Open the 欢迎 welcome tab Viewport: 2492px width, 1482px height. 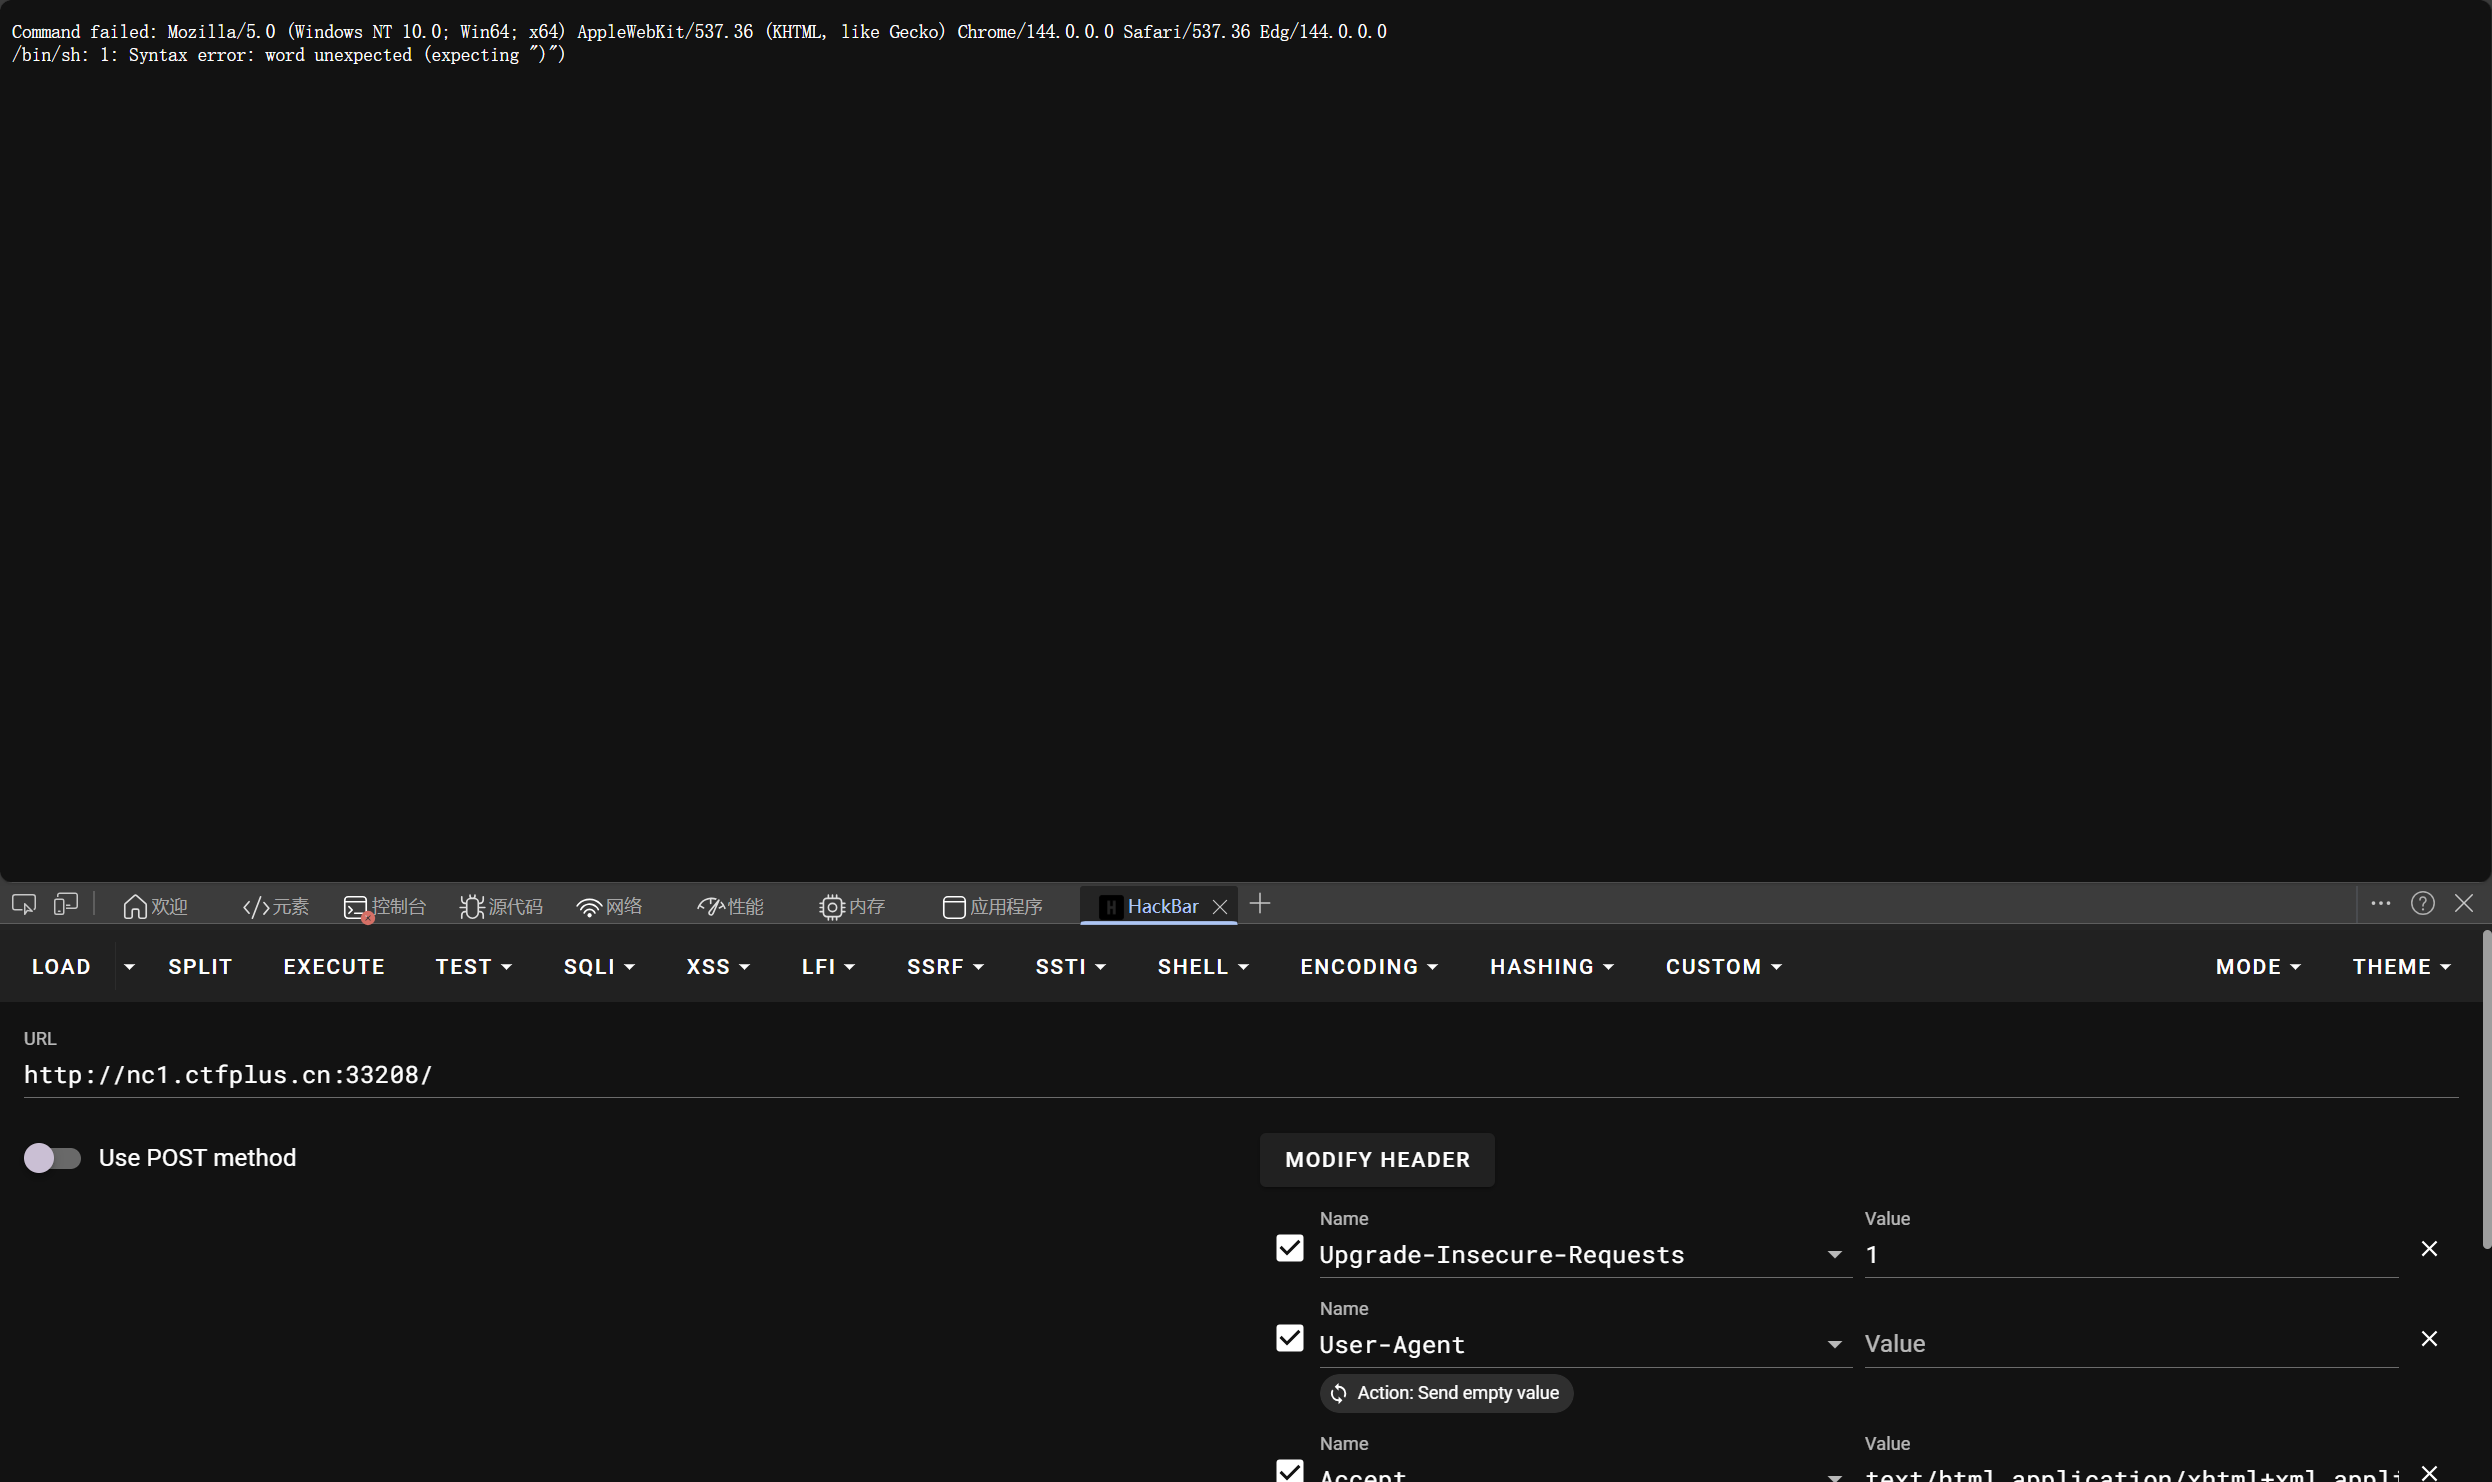coord(155,907)
